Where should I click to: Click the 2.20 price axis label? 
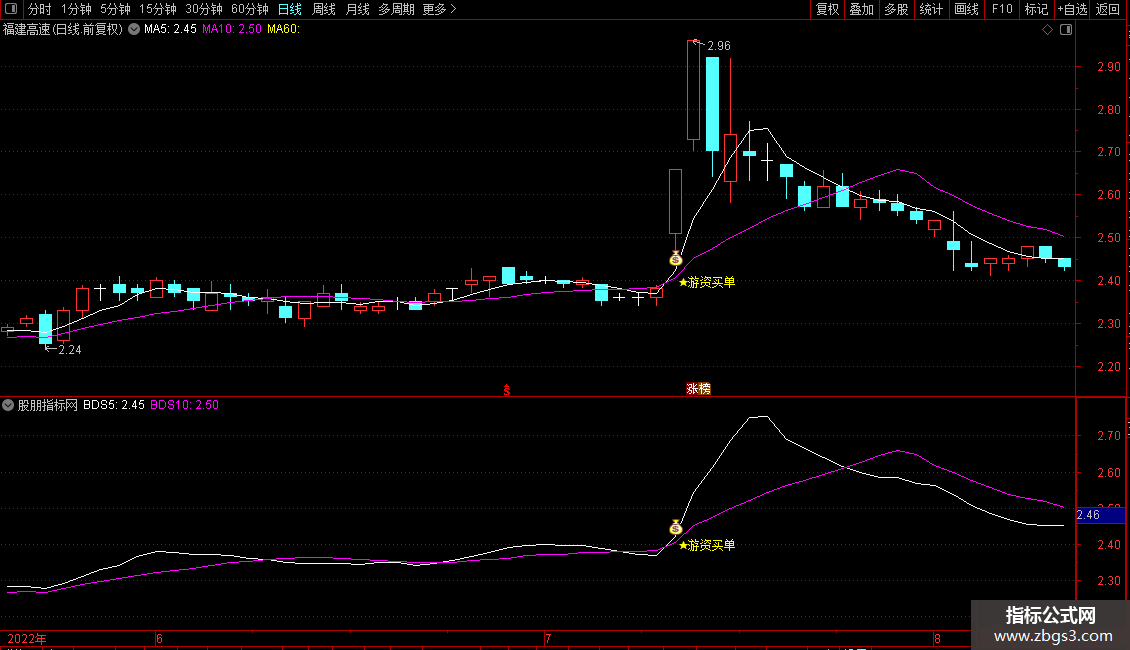click(x=1108, y=366)
